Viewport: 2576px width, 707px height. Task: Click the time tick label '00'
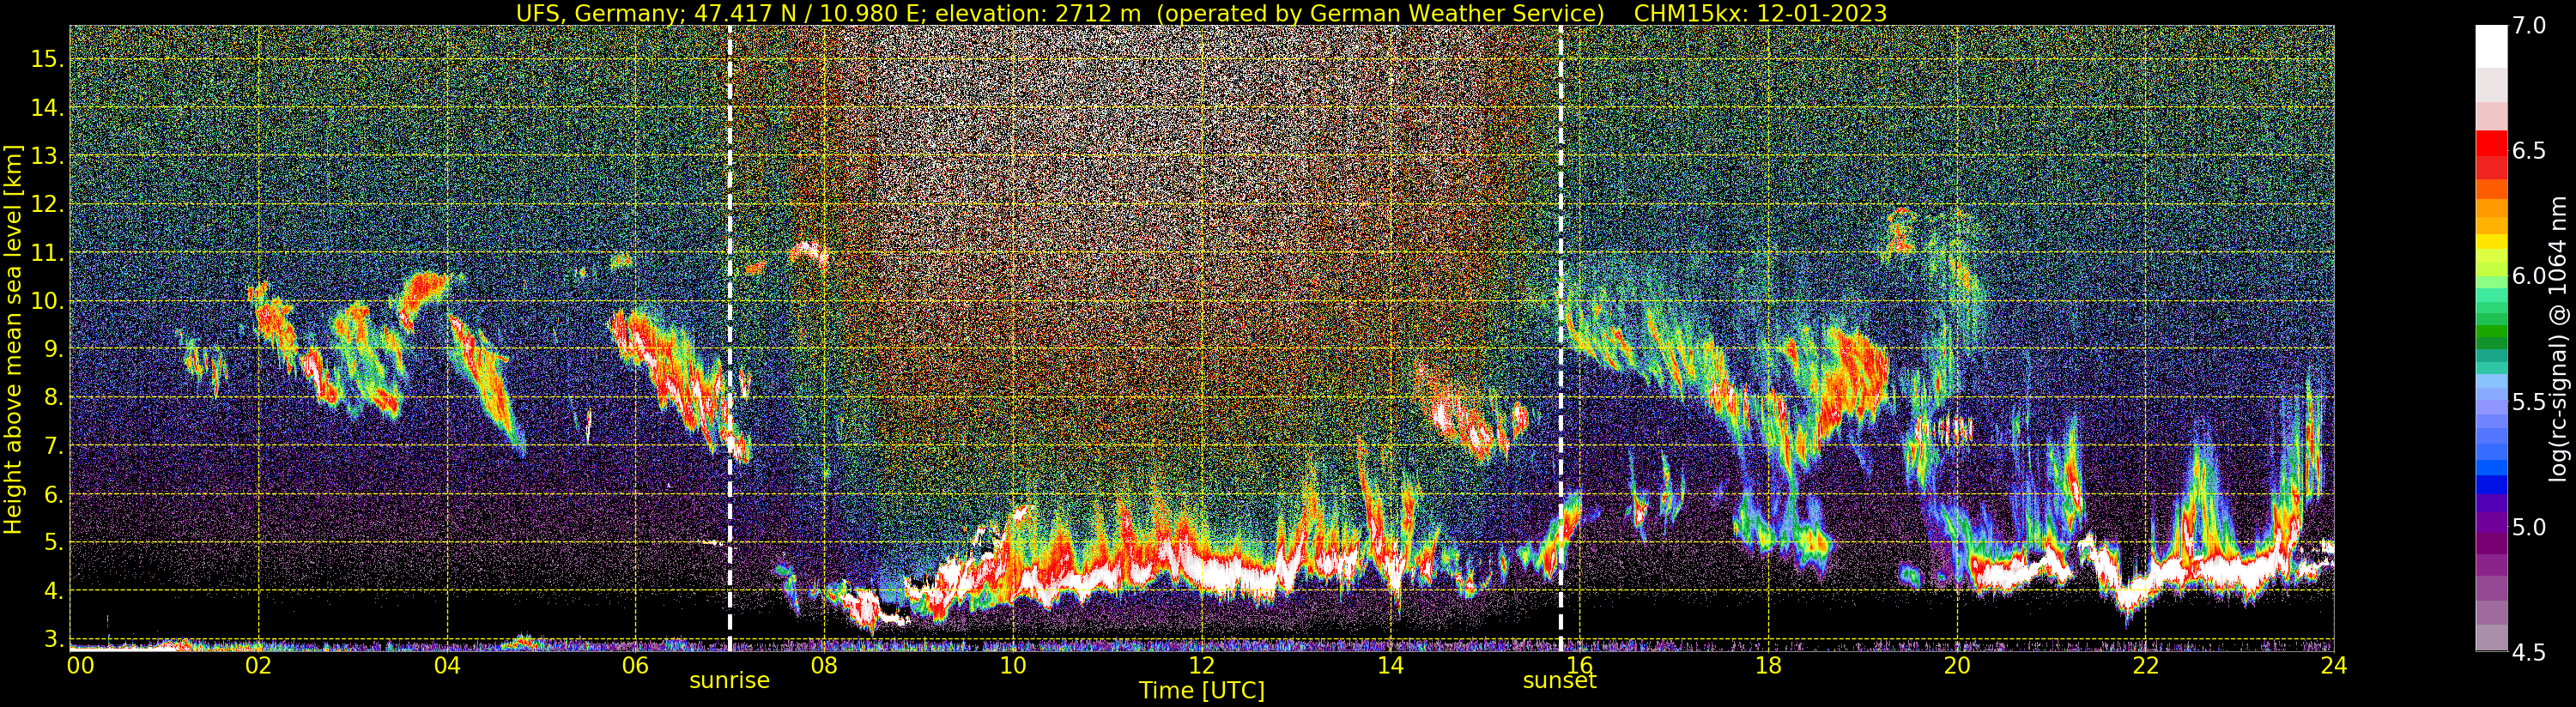coord(80,665)
